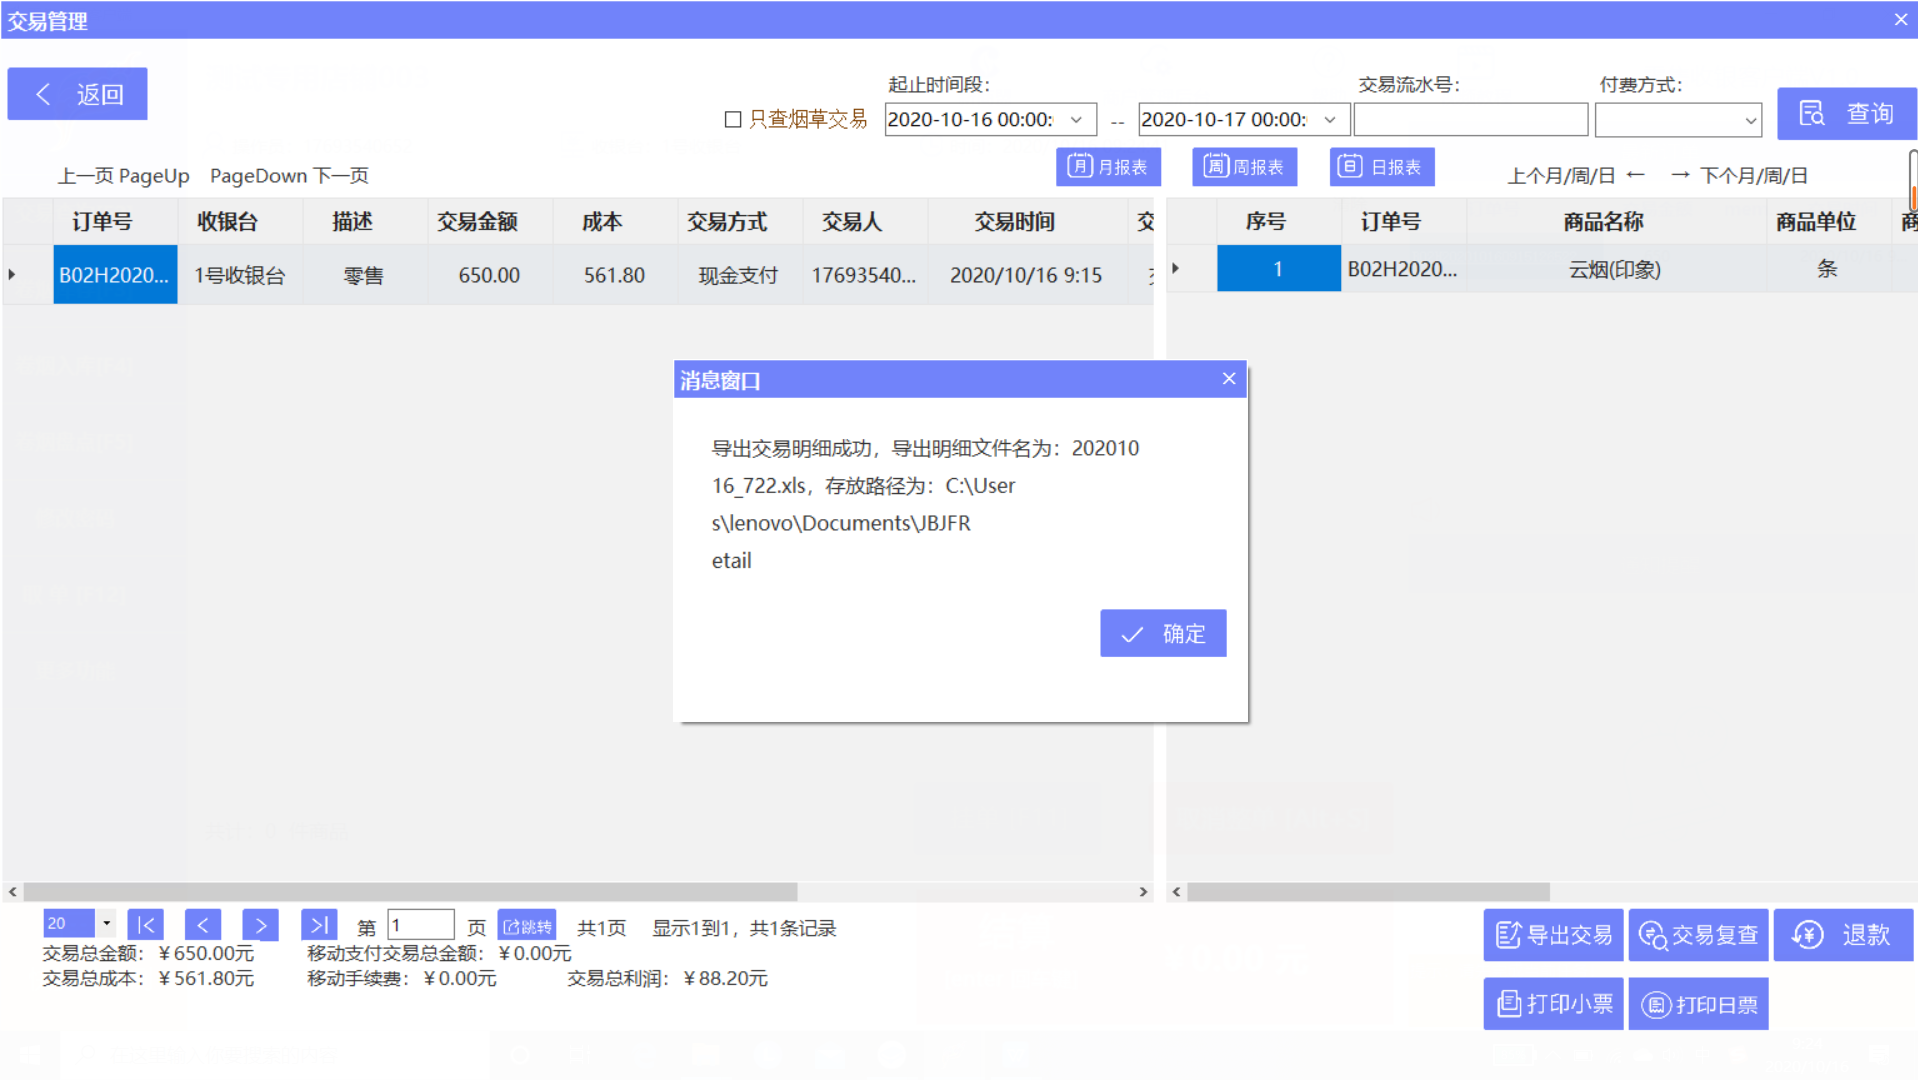
Task: Run the 查询 transaction search
Action: click(x=1847, y=112)
